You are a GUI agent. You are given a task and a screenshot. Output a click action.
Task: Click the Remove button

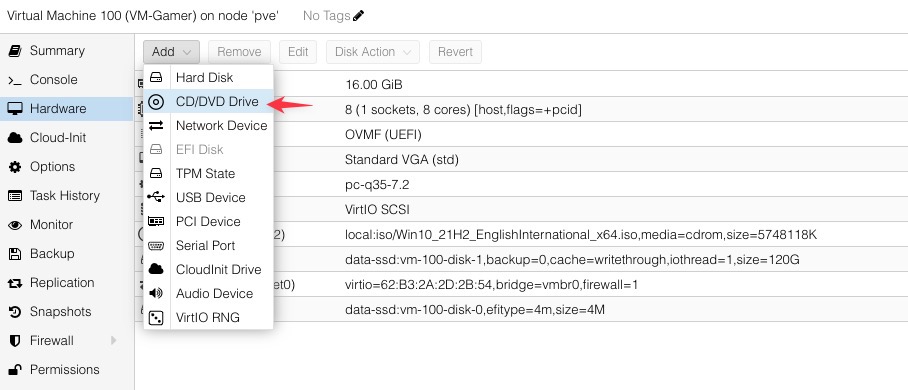[x=239, y=52]
